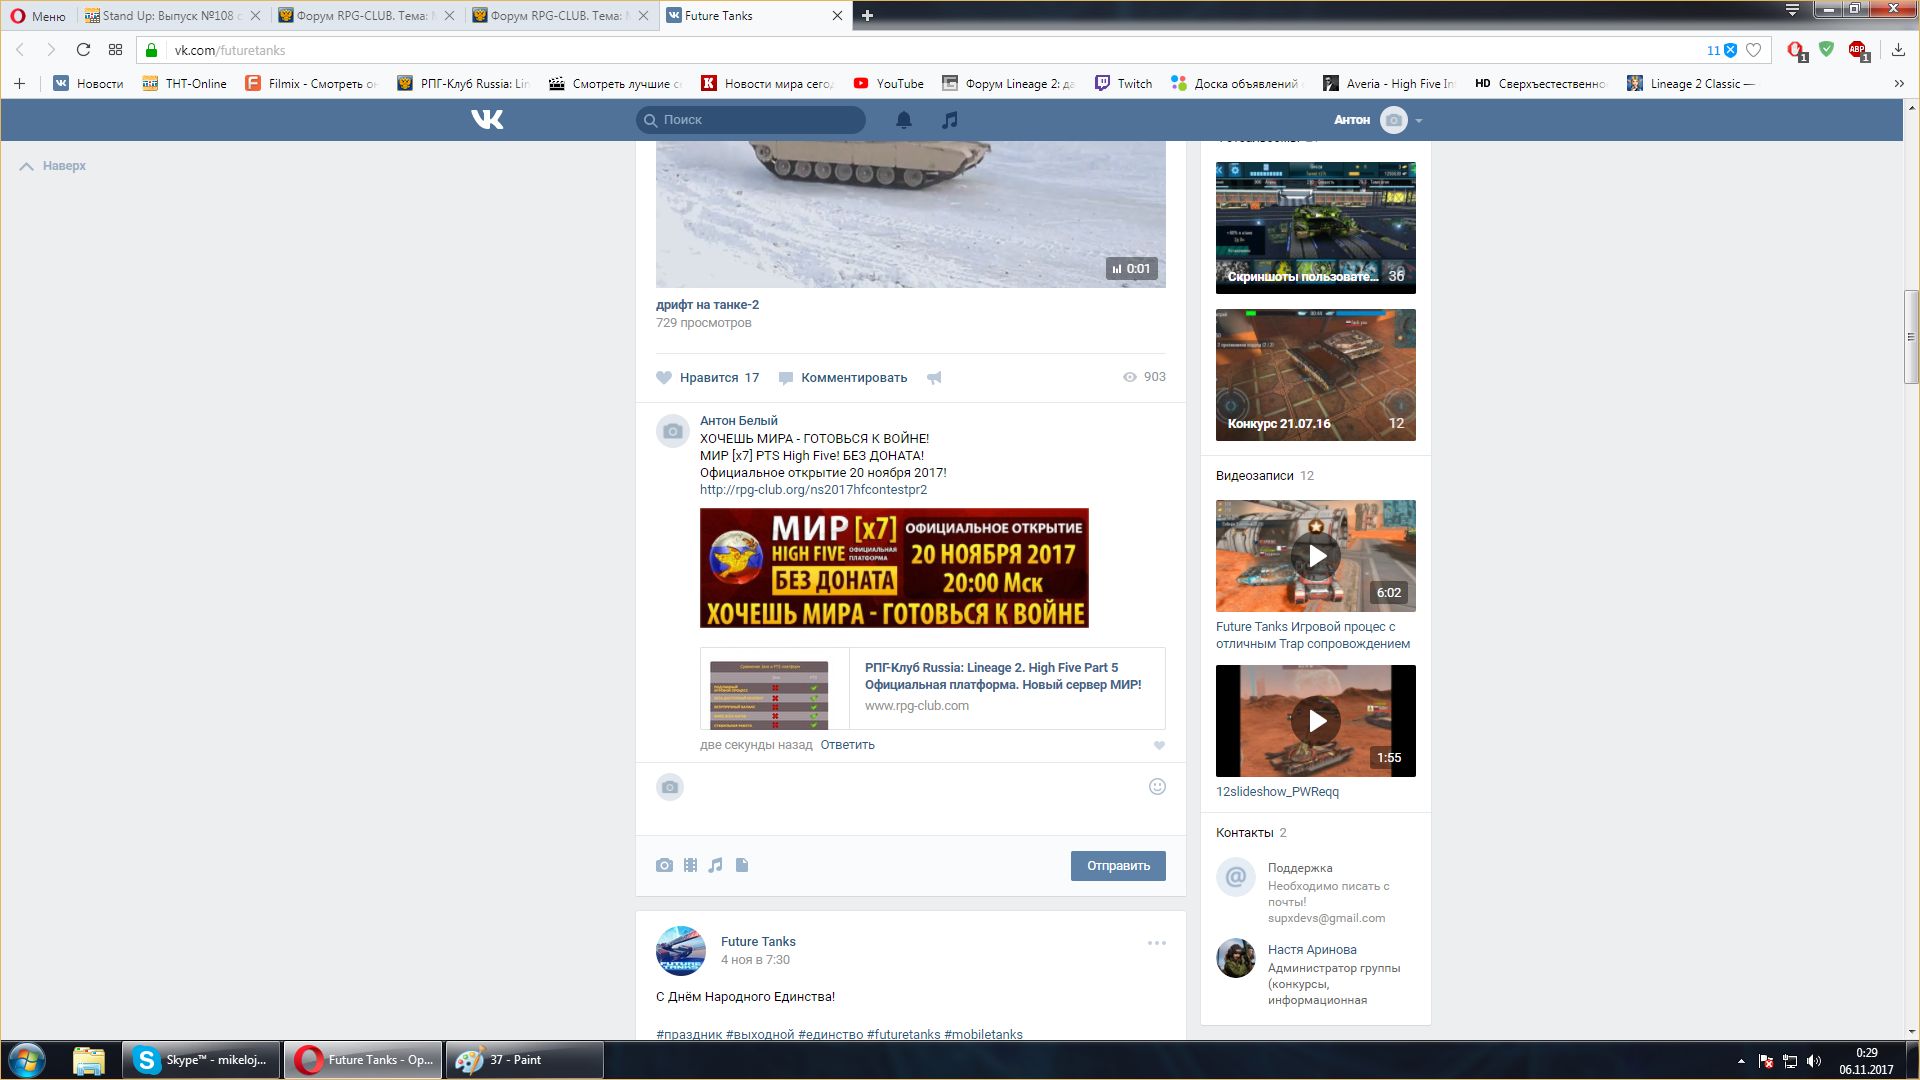Open the green shield extension icon
This screenshot has height=1080, width=1920.
1826,49
